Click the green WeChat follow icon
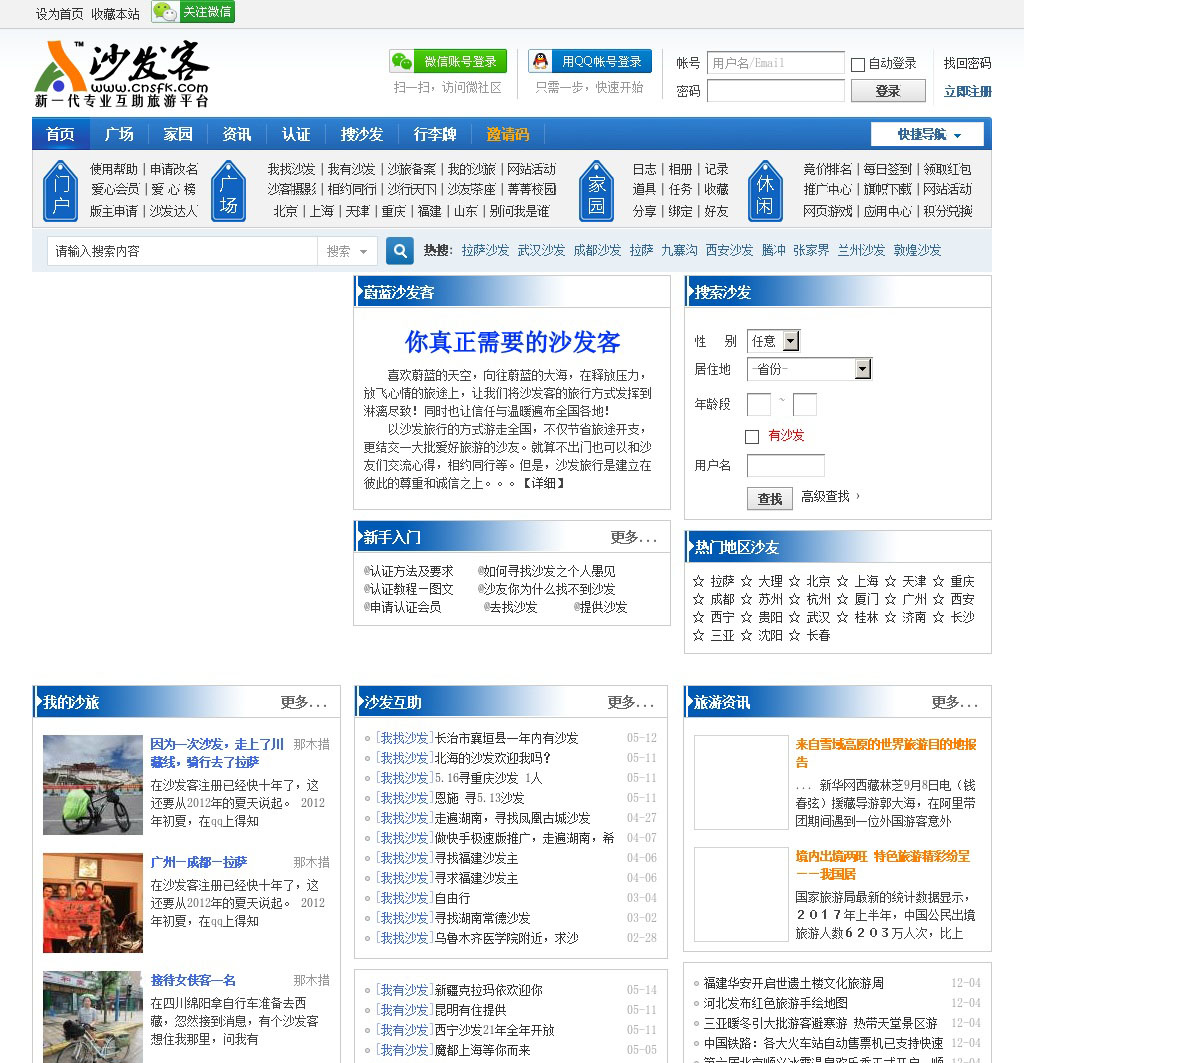 coord(193,12)
